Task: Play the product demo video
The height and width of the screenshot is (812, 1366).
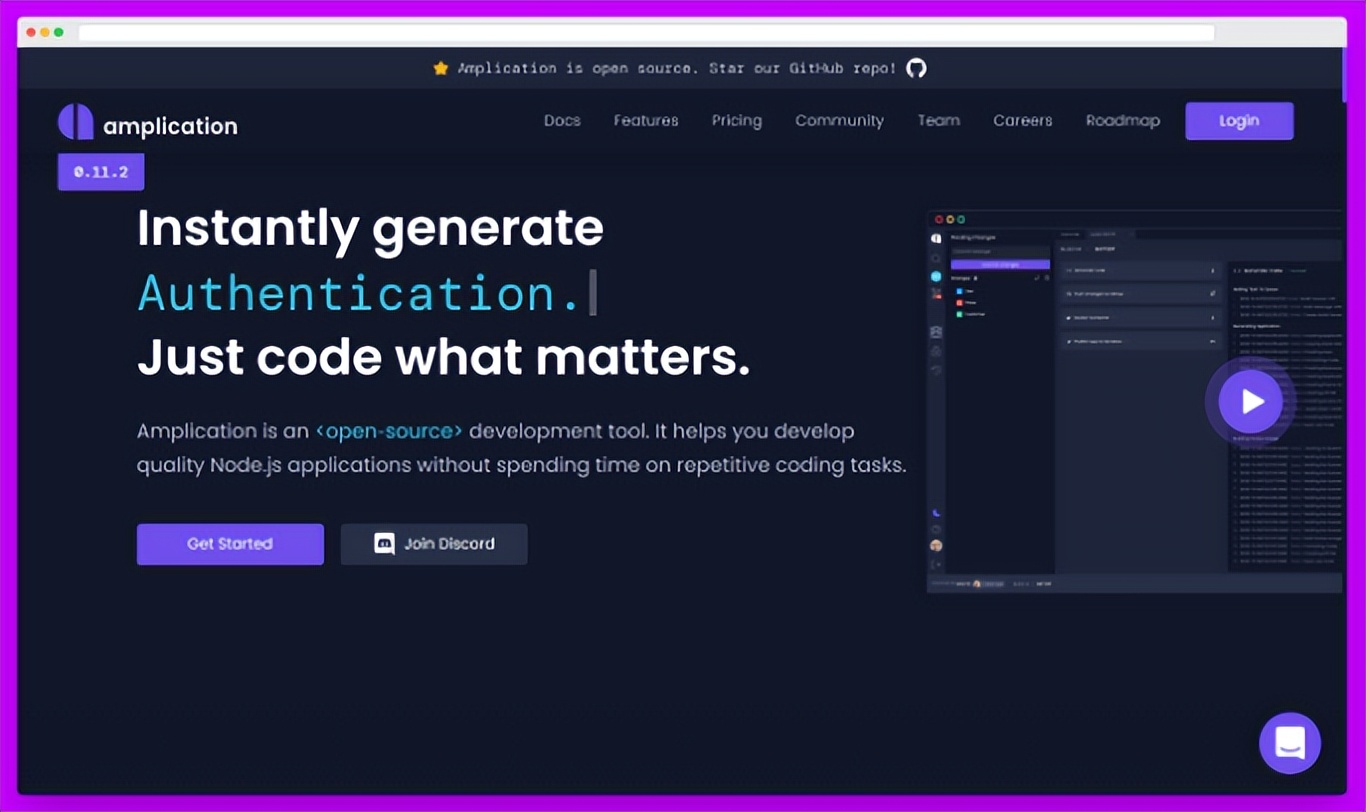Action: point(1250,401)
